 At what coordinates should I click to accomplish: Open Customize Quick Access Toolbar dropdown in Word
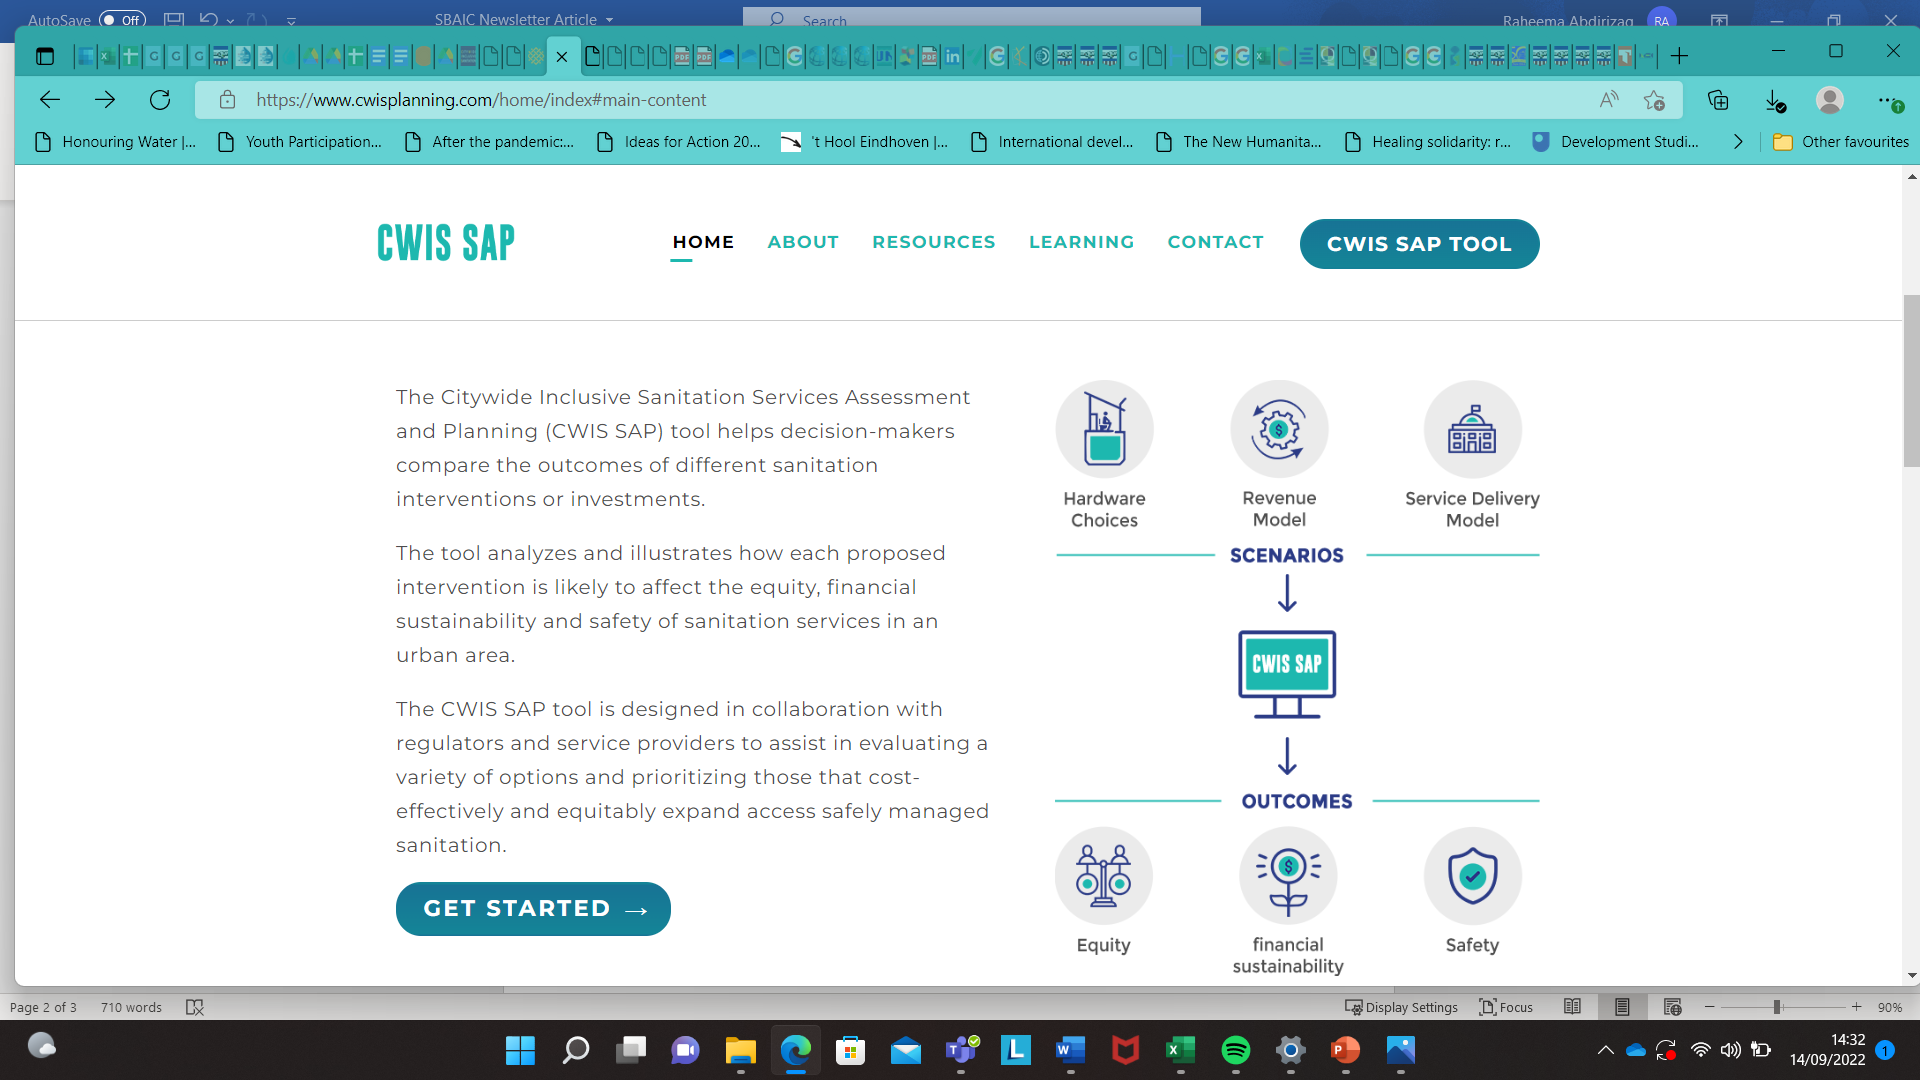[x=291, y=20]
